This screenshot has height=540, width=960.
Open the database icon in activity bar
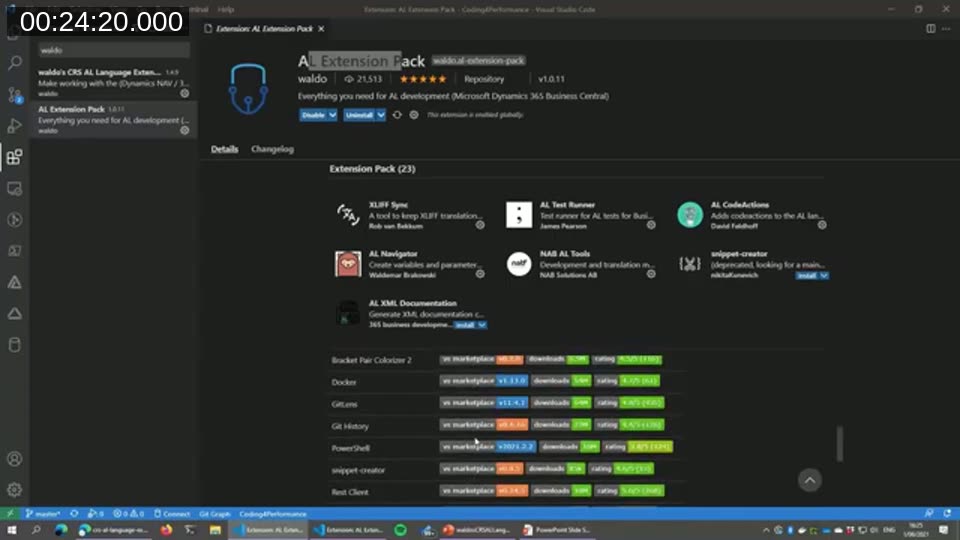pos(15,345)
